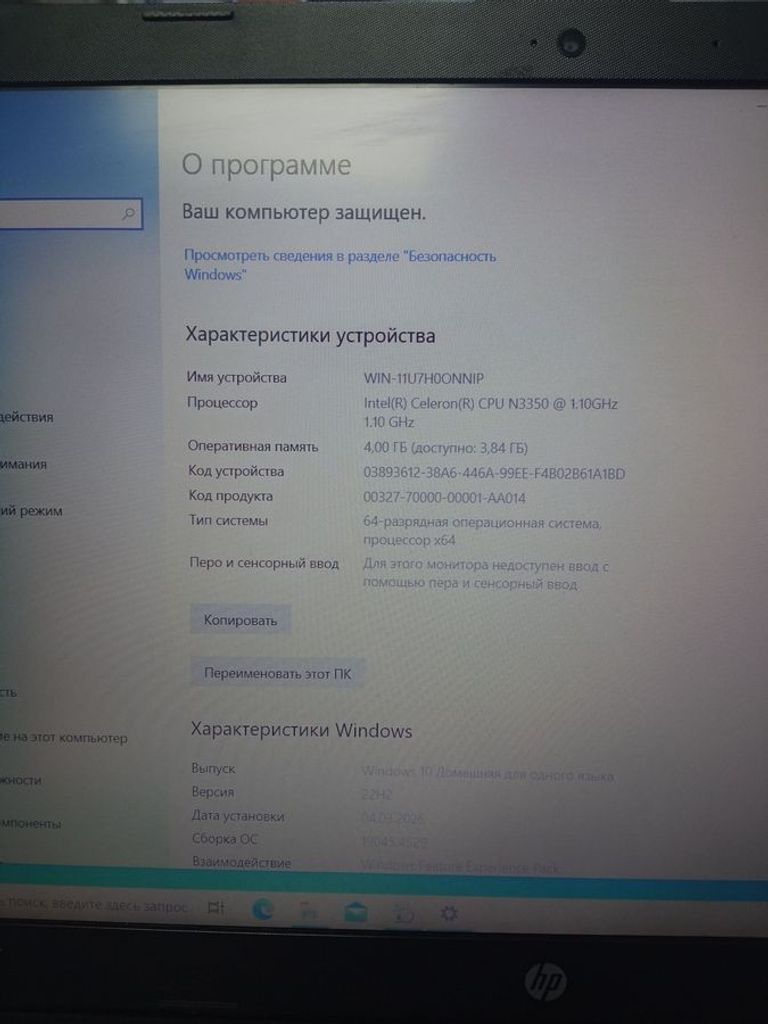This screenshot has width=768, height=1024.
Task: Click the Settings gear icon on taskbar
Action: coord(449,913)
